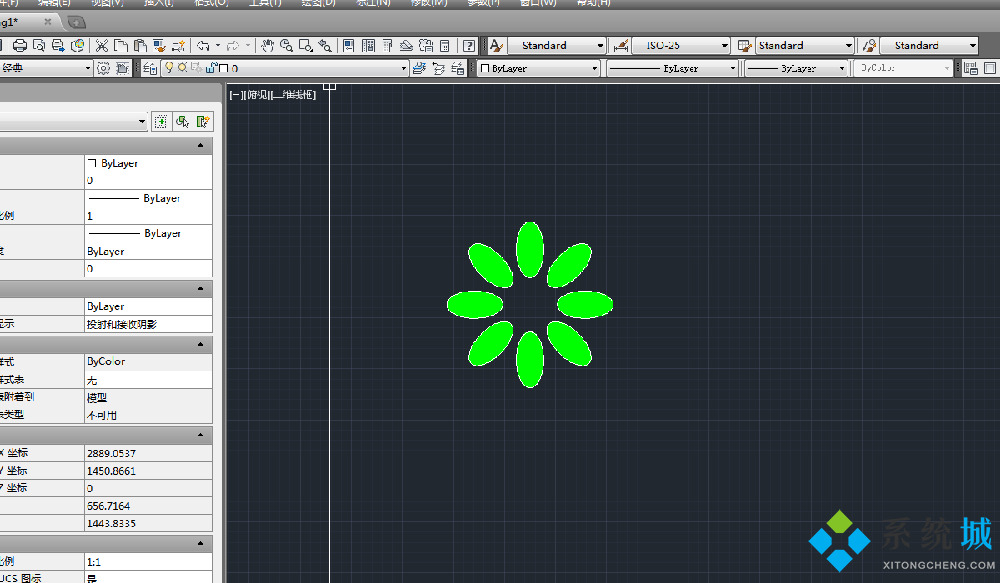Toggle the layer on/off lightbulb icon
This screenshot has height=583, width=1000.
169,68
